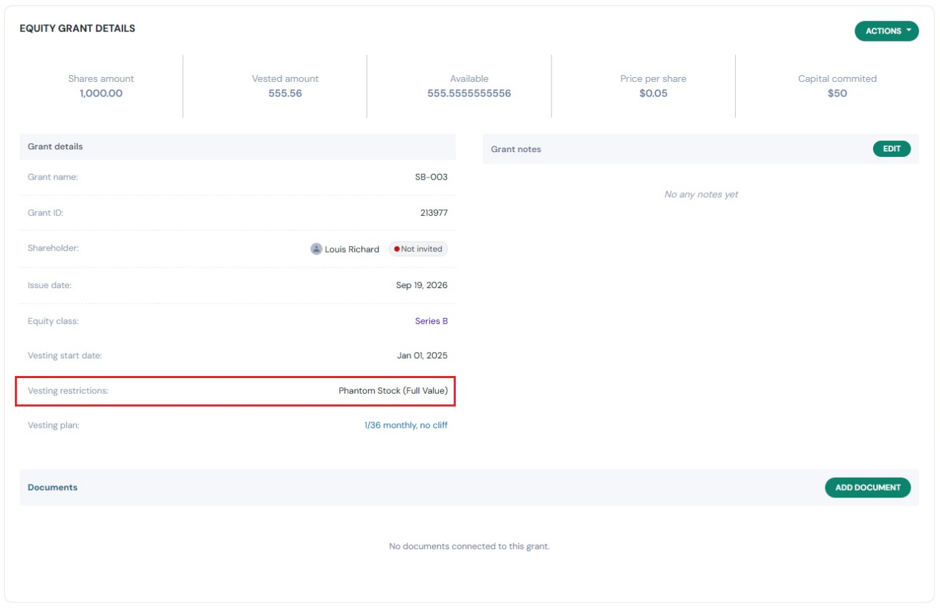The height and width of the screenshot is (608, 940).
Task: Click the Grant details section header
Action: click(x=237, y=146)
